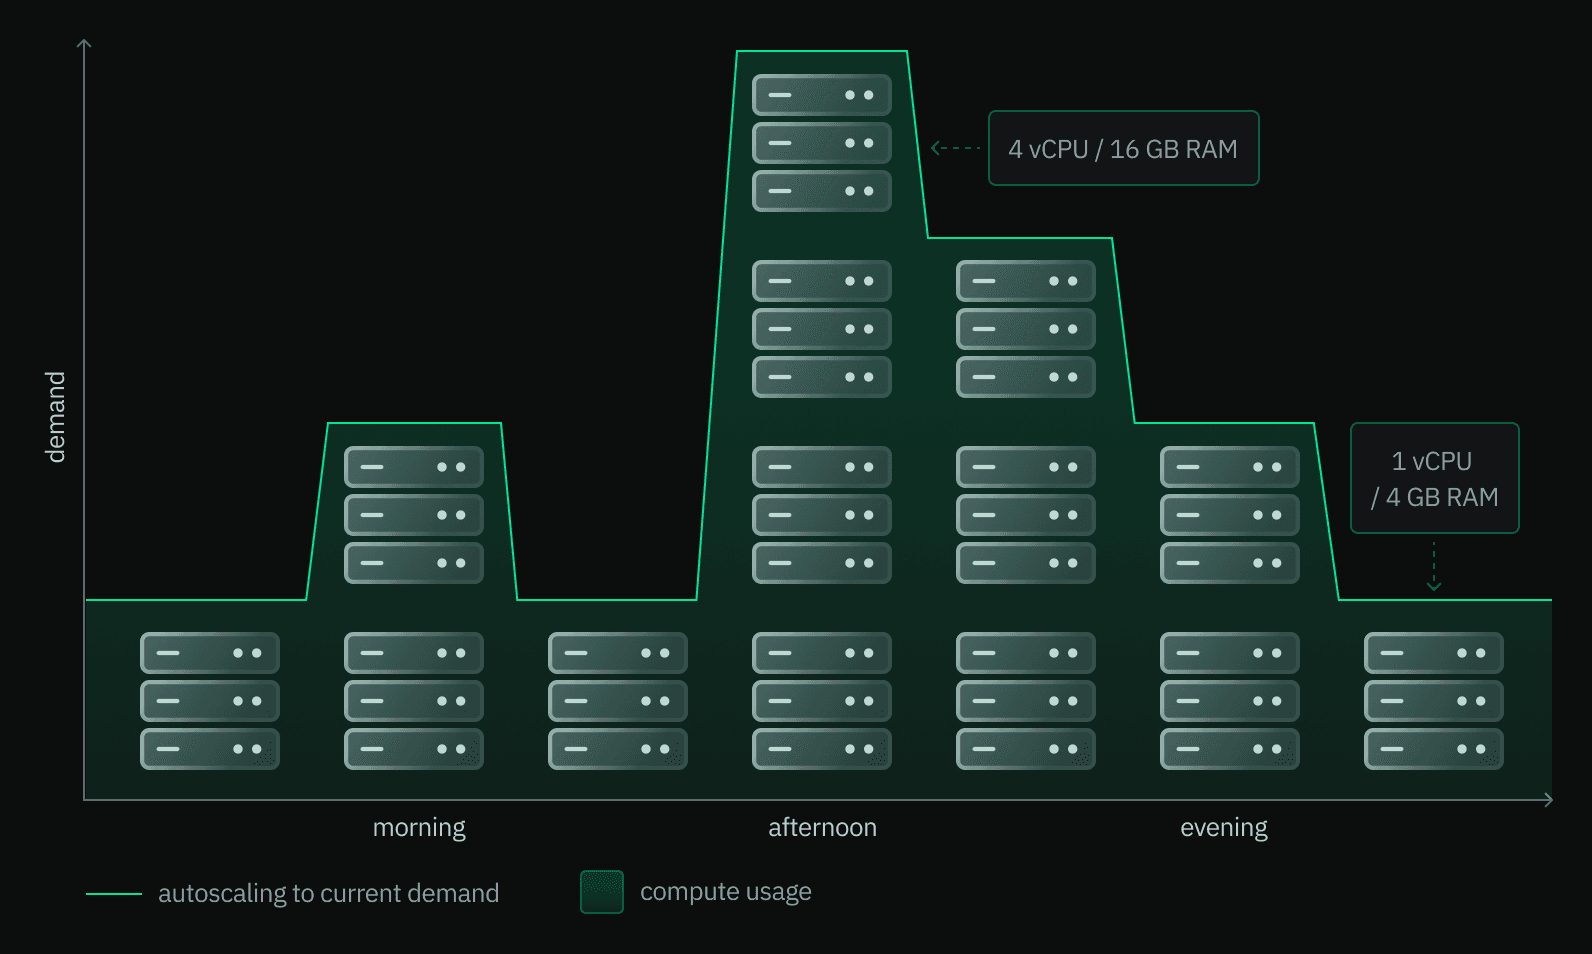1592x954 pixels.
Task: Click the dashed down arrow under the 1 vCPU box
Action: tap(1434, 566)
